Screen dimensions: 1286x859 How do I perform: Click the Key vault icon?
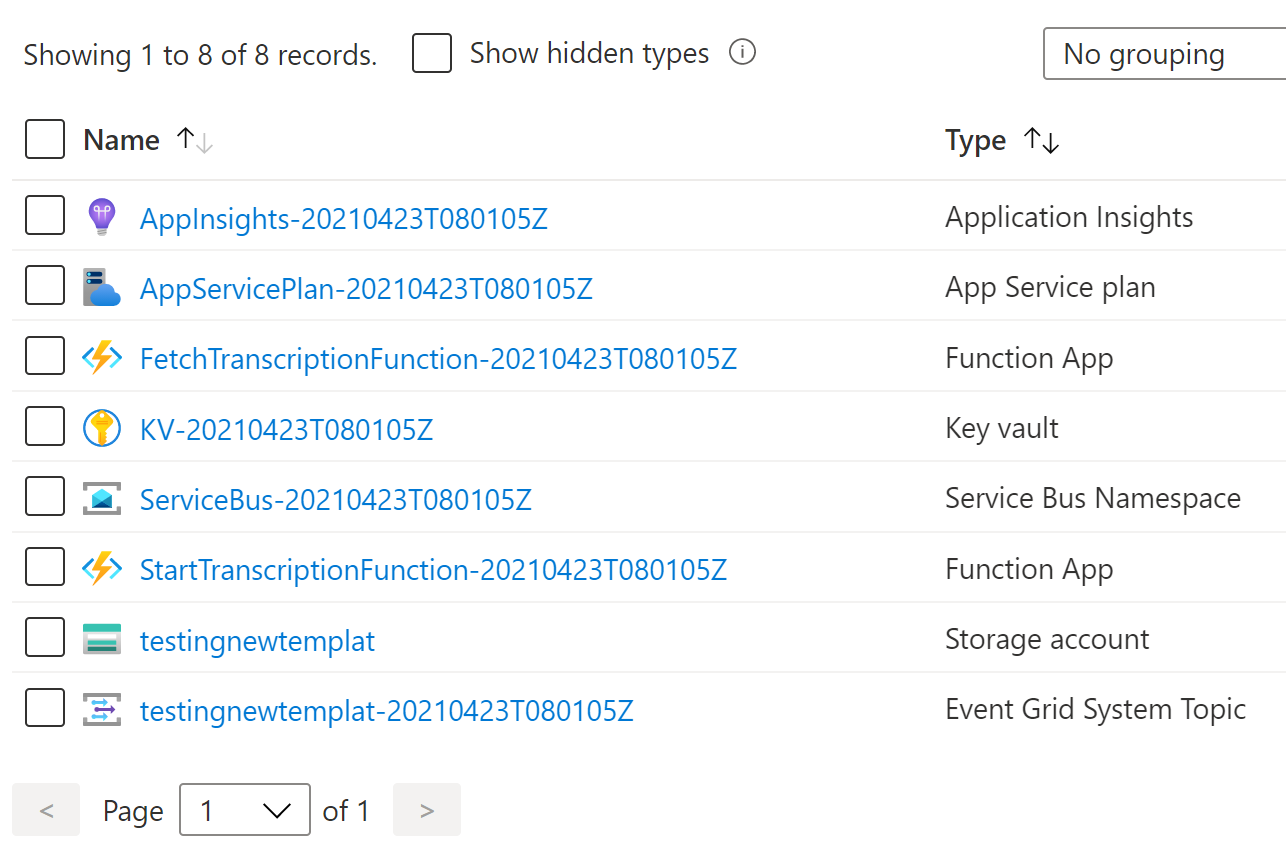click(x=101, y=429)
